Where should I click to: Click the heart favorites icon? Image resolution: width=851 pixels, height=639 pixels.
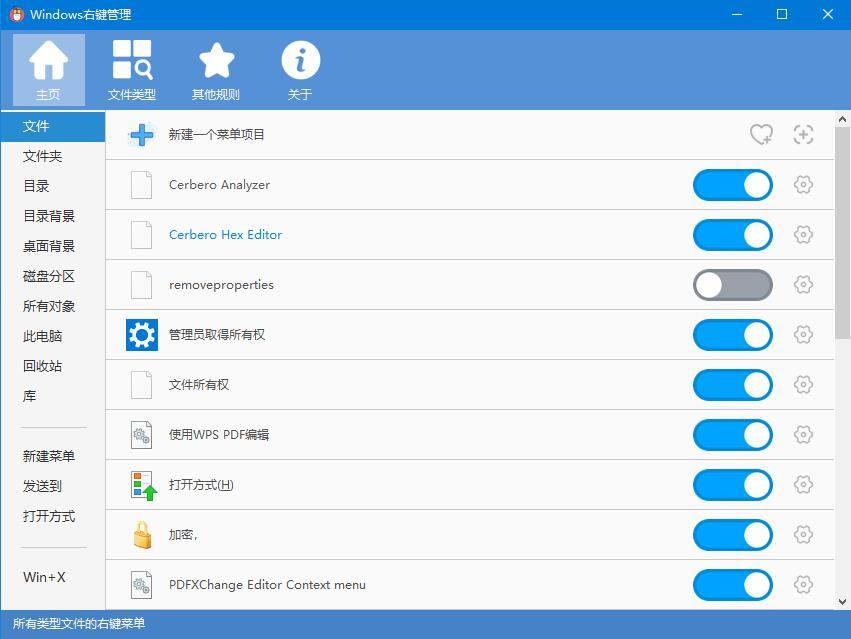click(x=762, y=134)
